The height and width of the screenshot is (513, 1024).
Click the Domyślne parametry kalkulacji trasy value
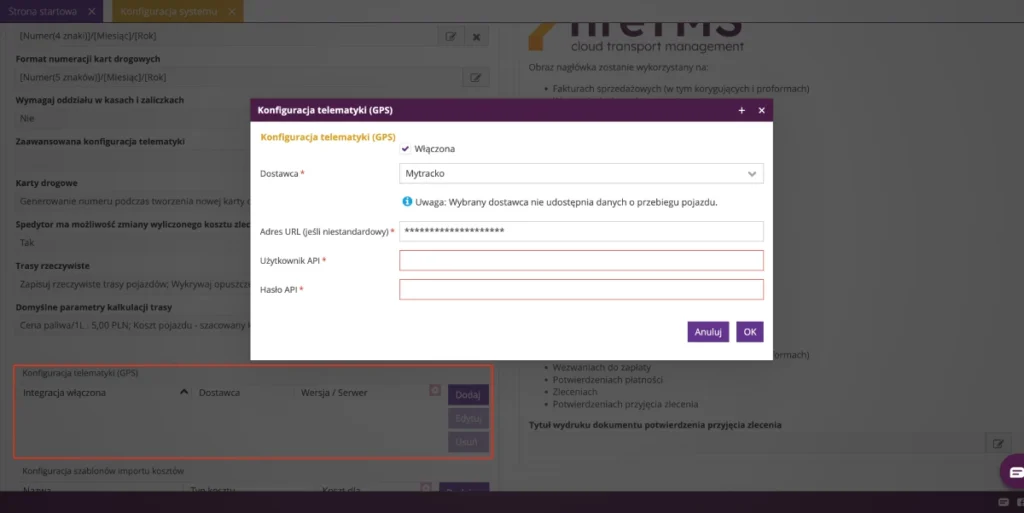point(133,325)
